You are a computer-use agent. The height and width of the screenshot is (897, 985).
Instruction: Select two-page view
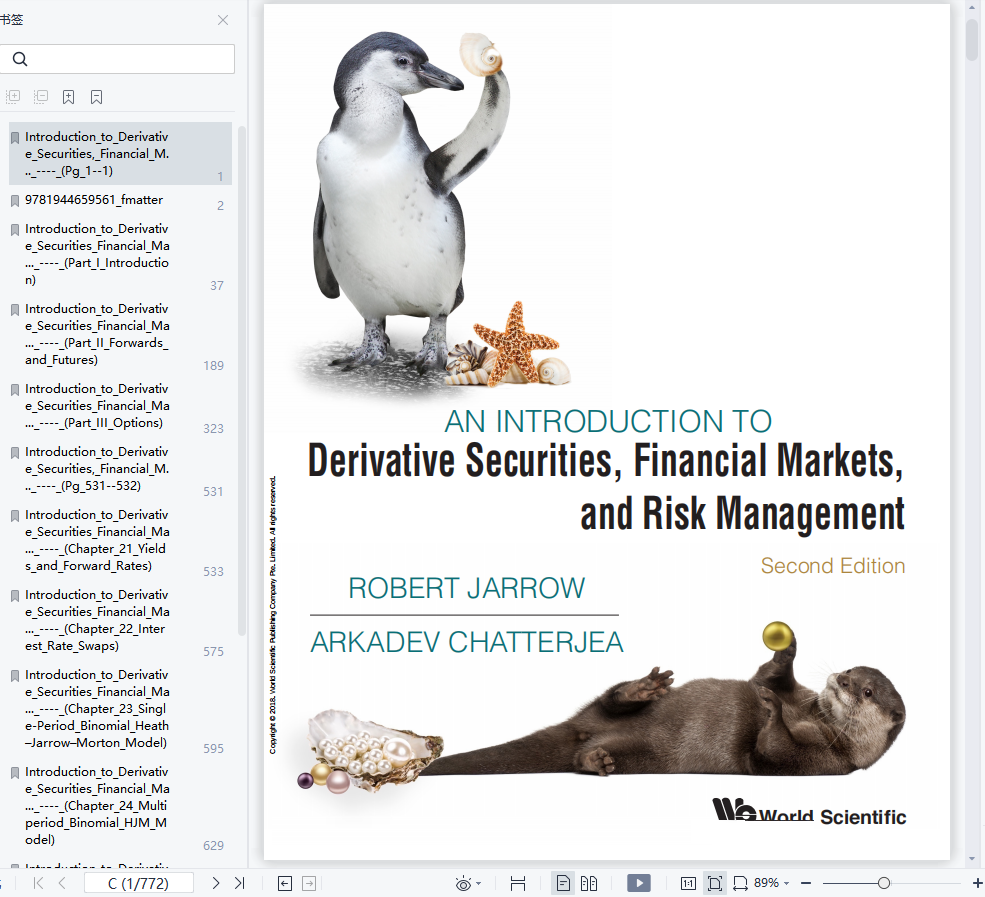point(589,884)
